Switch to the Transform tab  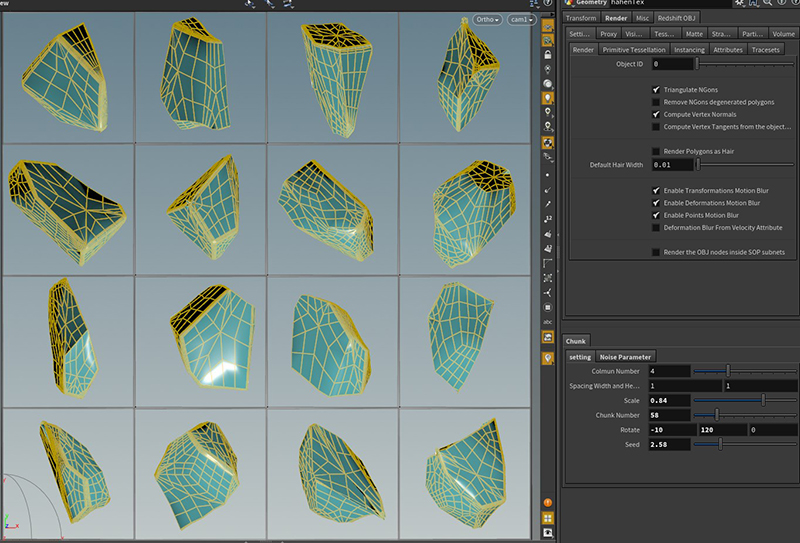581,18
